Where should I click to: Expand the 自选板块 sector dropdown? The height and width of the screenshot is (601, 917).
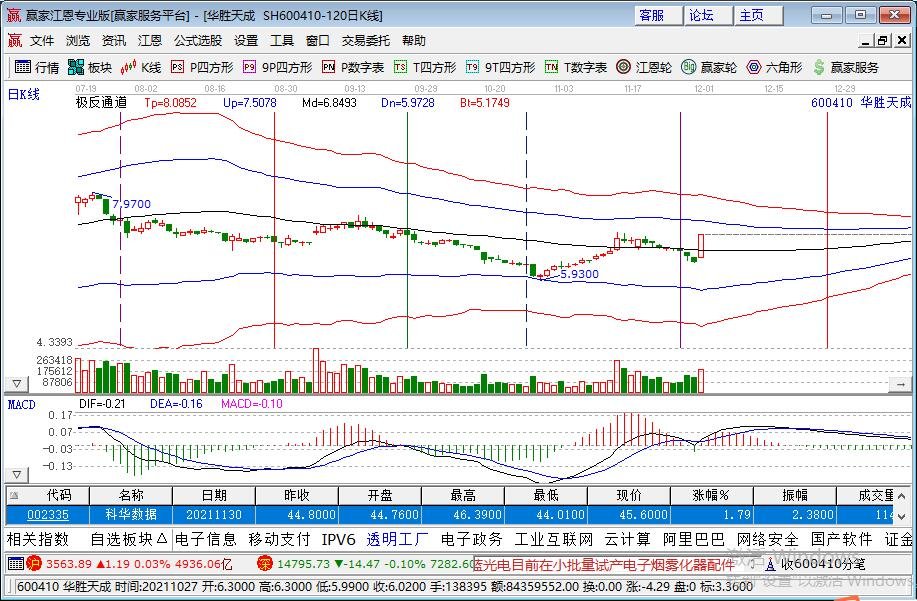[x=129, y=539]
